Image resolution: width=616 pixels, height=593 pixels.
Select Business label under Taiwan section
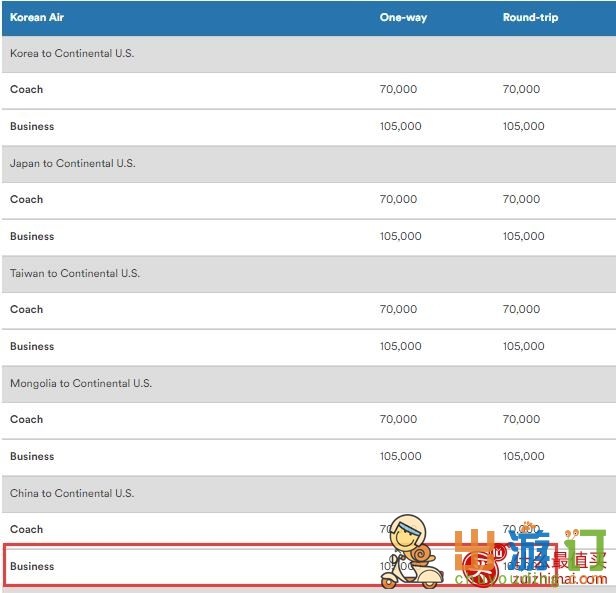click(x=32, y=346)
